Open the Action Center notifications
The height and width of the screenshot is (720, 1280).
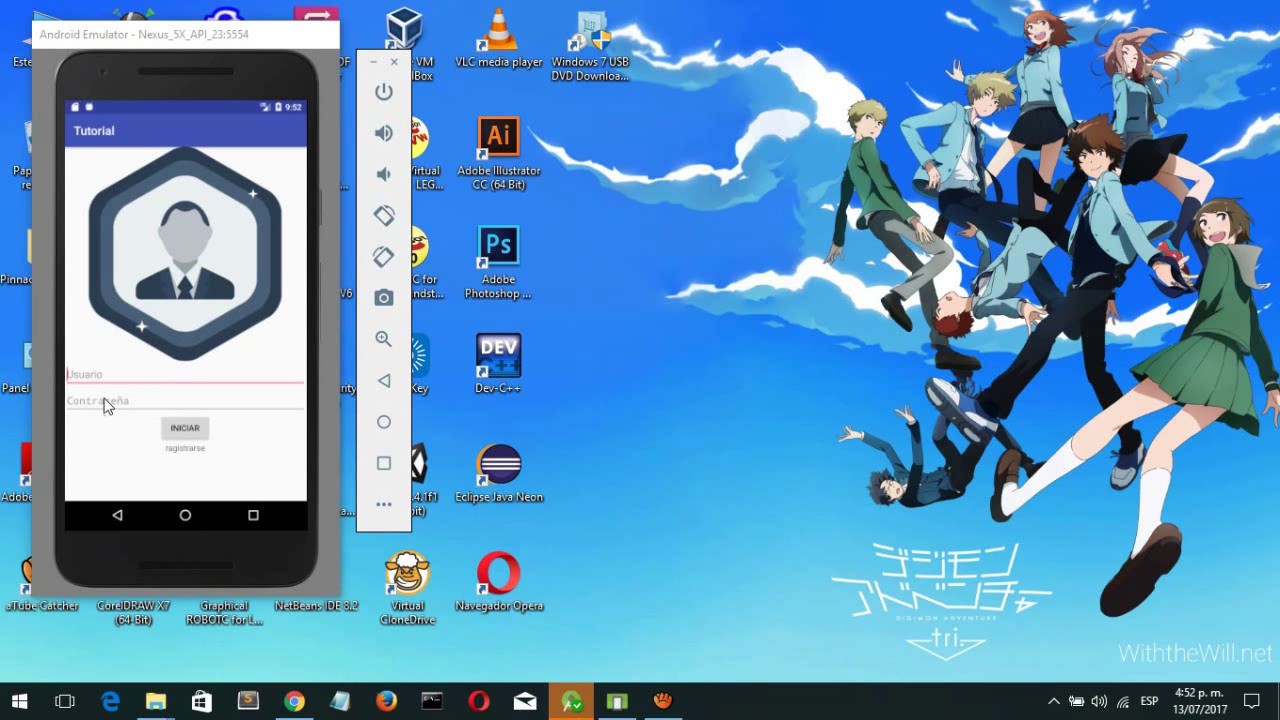[x=1252, y=701]
